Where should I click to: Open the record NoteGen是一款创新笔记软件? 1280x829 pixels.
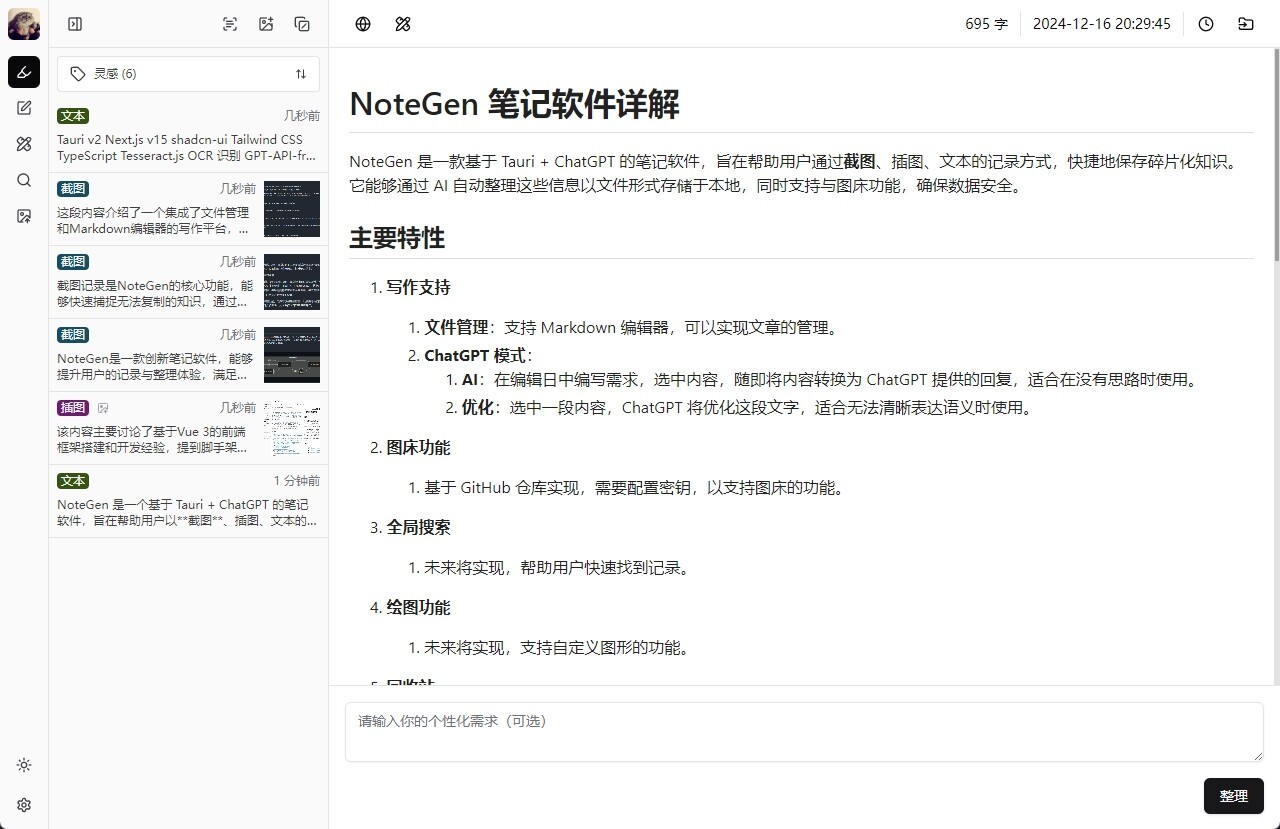pos(188,355)
